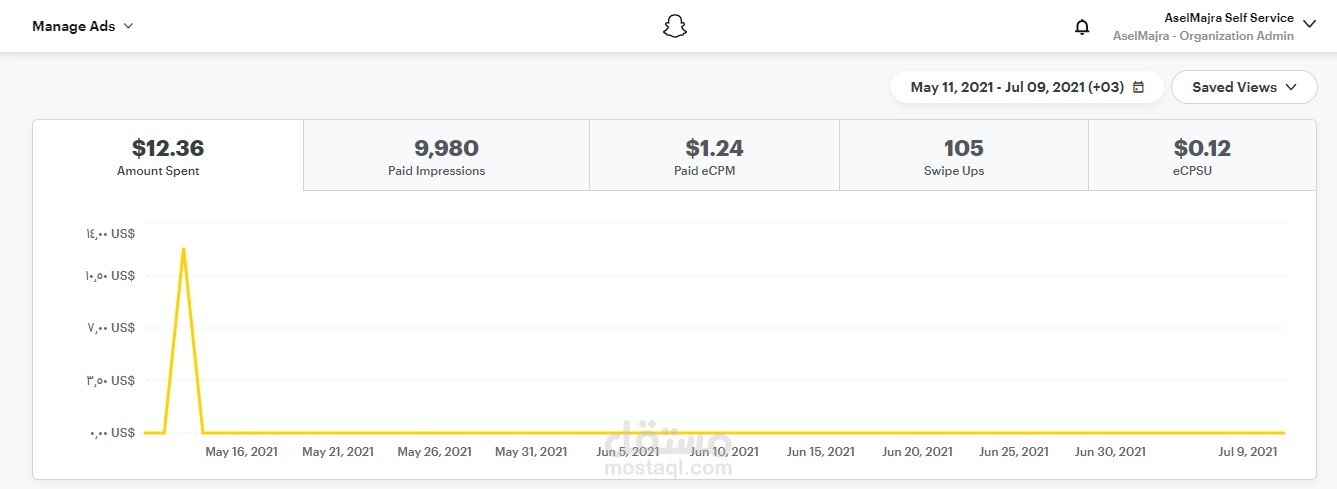
Task: Click the May 26, 2021 date label
Action: pyautogui.click(x=434, y=452)
